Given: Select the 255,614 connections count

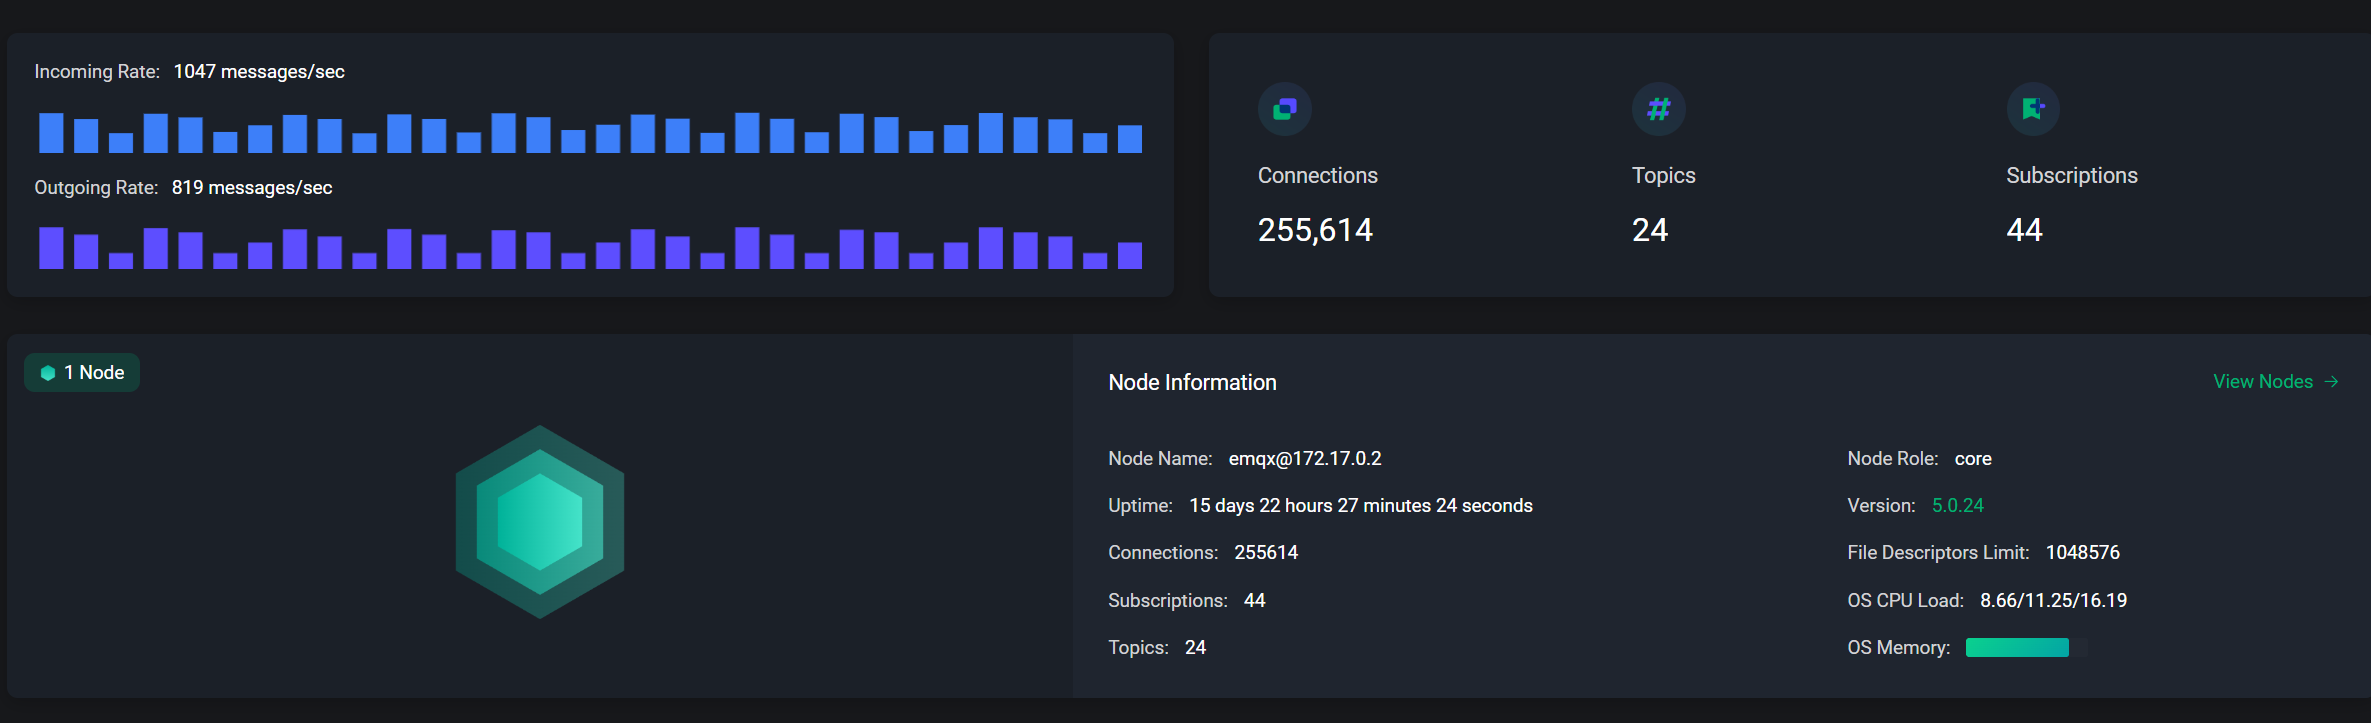Looking at the screenshot, I should click(1315, 230).
